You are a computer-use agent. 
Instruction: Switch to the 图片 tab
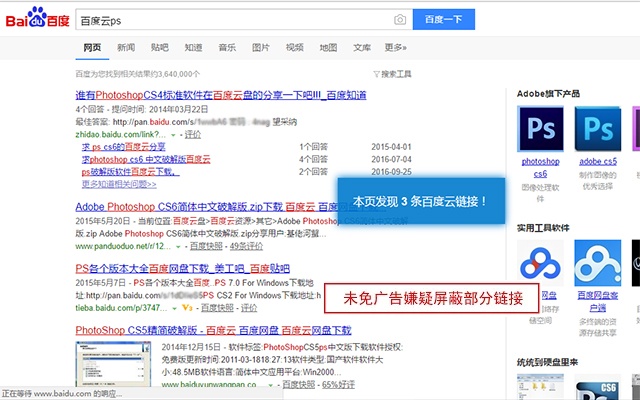261,47
